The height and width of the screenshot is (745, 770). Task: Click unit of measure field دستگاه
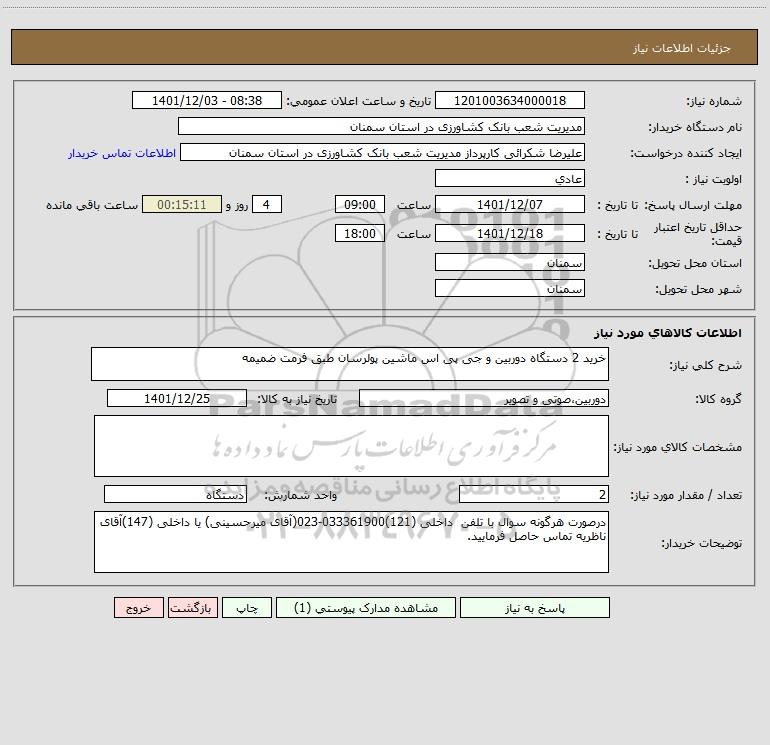click(175, 494)
